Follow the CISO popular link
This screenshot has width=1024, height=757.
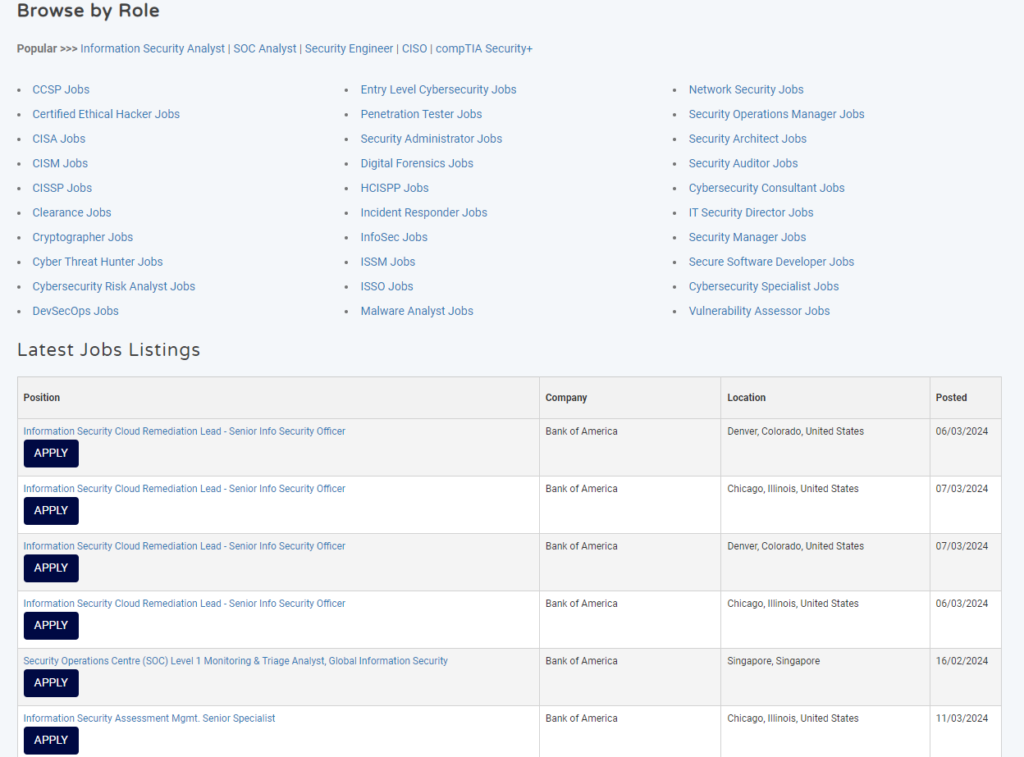[x=414, y=48]
